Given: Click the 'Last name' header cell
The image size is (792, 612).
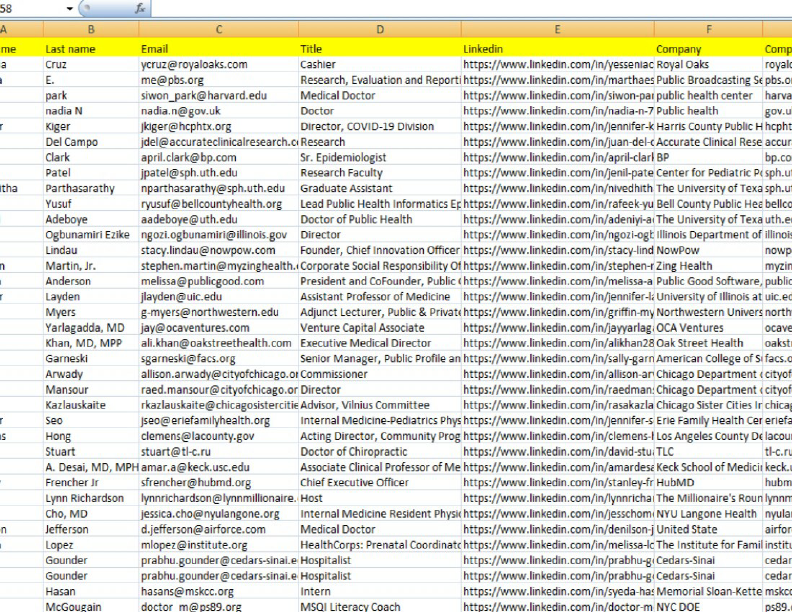Looking at the screenshot, I should click(x=91, y=49).
